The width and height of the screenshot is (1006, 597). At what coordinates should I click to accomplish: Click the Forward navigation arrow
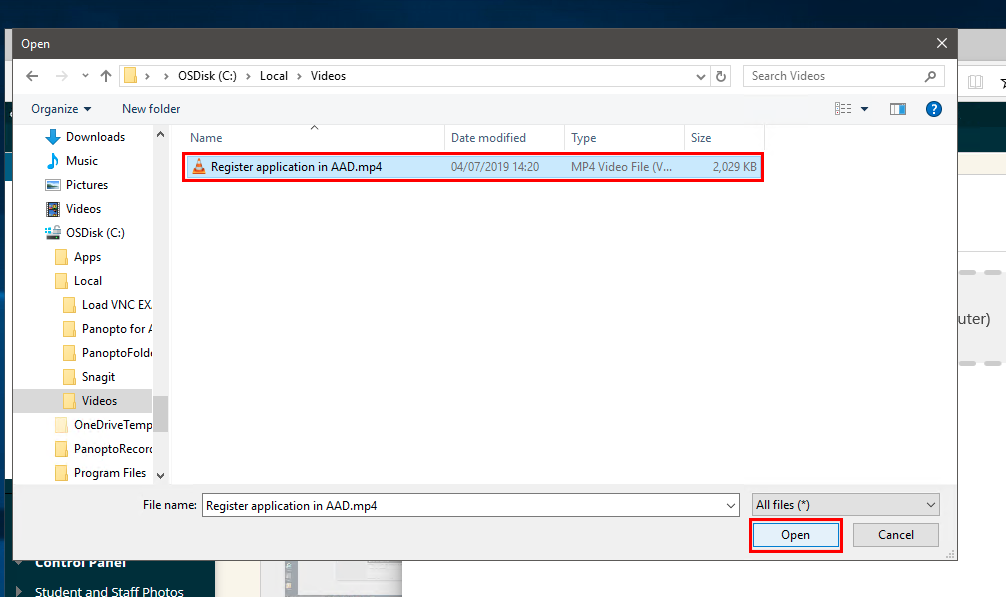62,76
